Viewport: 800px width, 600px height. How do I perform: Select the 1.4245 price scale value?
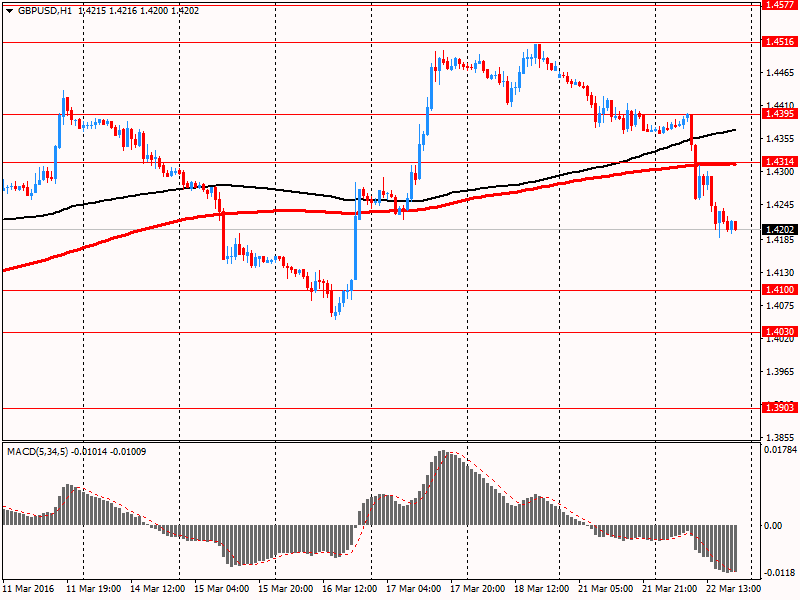pos(780,205)
